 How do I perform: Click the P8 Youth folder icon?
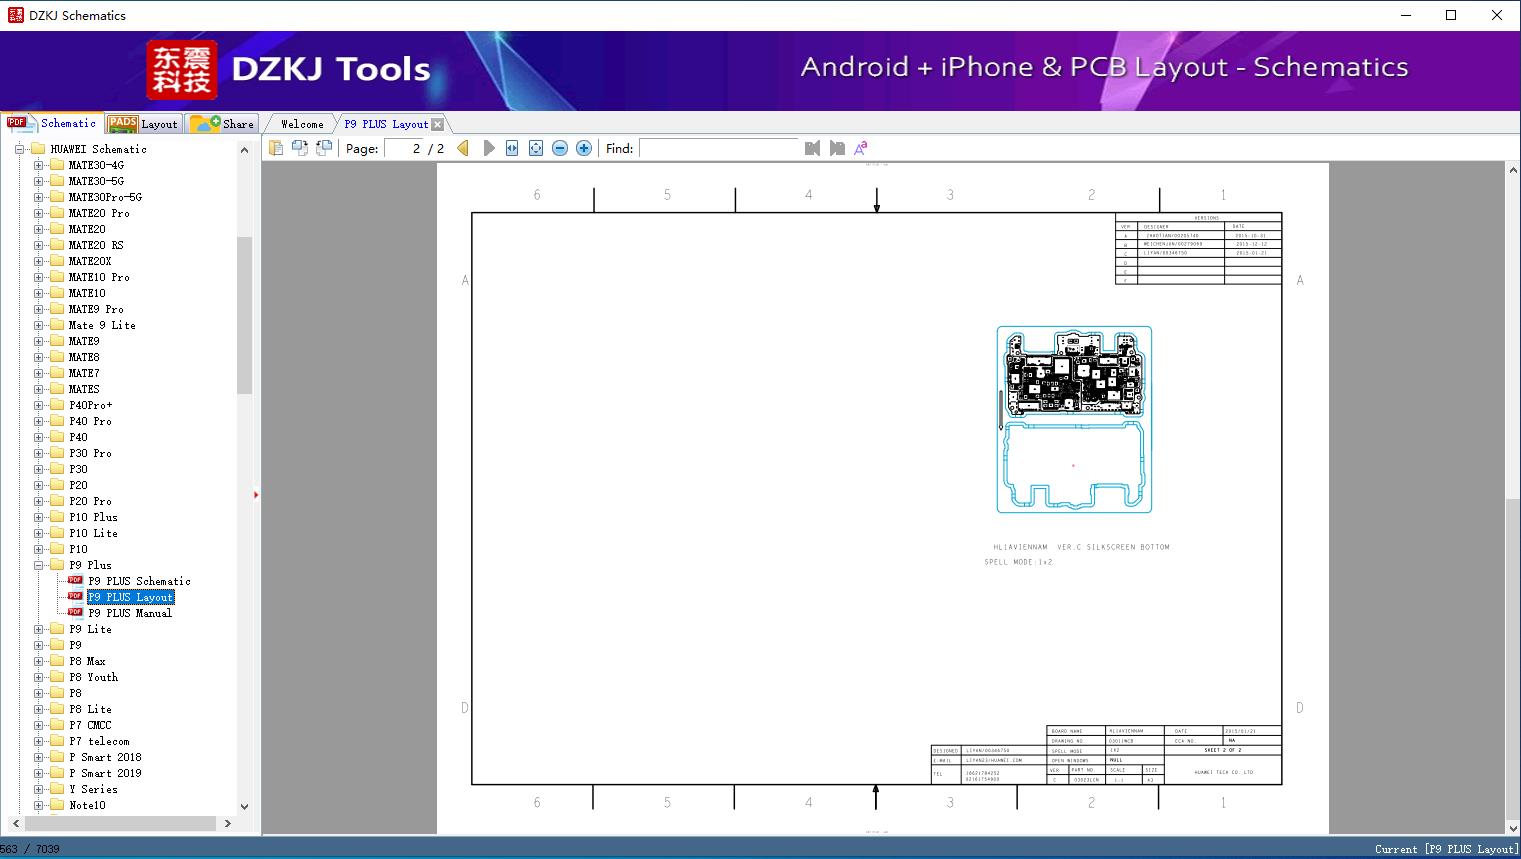[x=57, y=677]
